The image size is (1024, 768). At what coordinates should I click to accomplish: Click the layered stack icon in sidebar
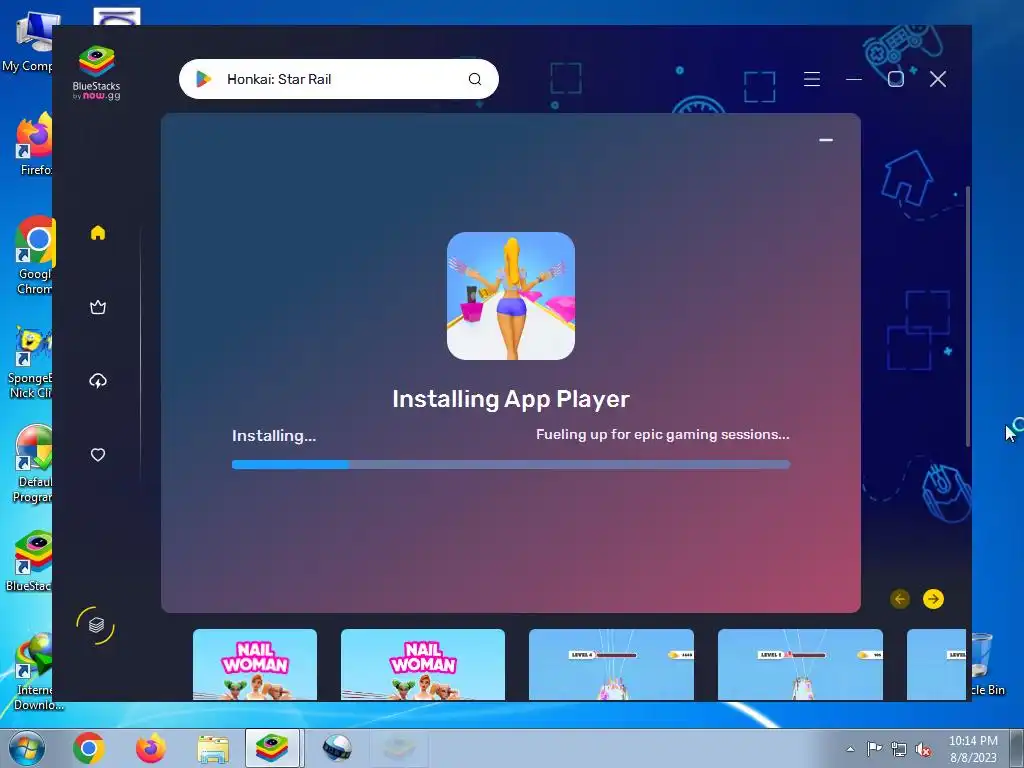96,626
